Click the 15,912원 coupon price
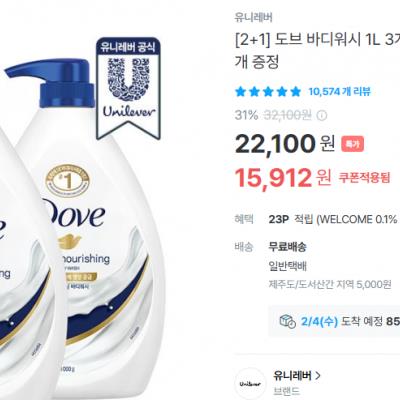The width and height of the screenshot is (400, 400). (283, 178)
